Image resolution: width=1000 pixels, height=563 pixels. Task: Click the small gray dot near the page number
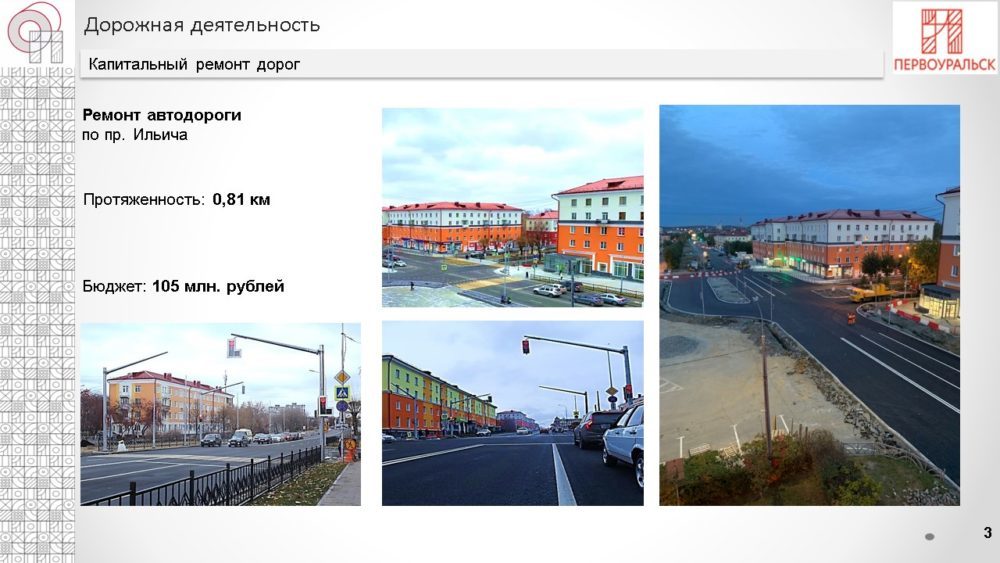coord(929,537)
